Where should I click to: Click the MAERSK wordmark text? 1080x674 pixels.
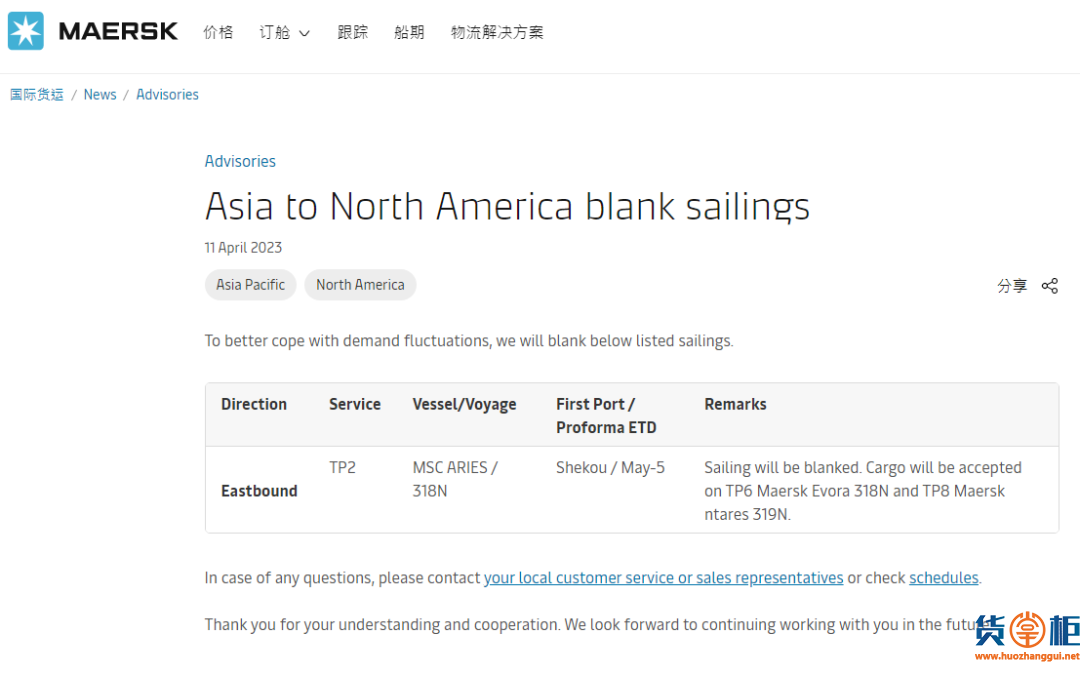tap(118, 32)
